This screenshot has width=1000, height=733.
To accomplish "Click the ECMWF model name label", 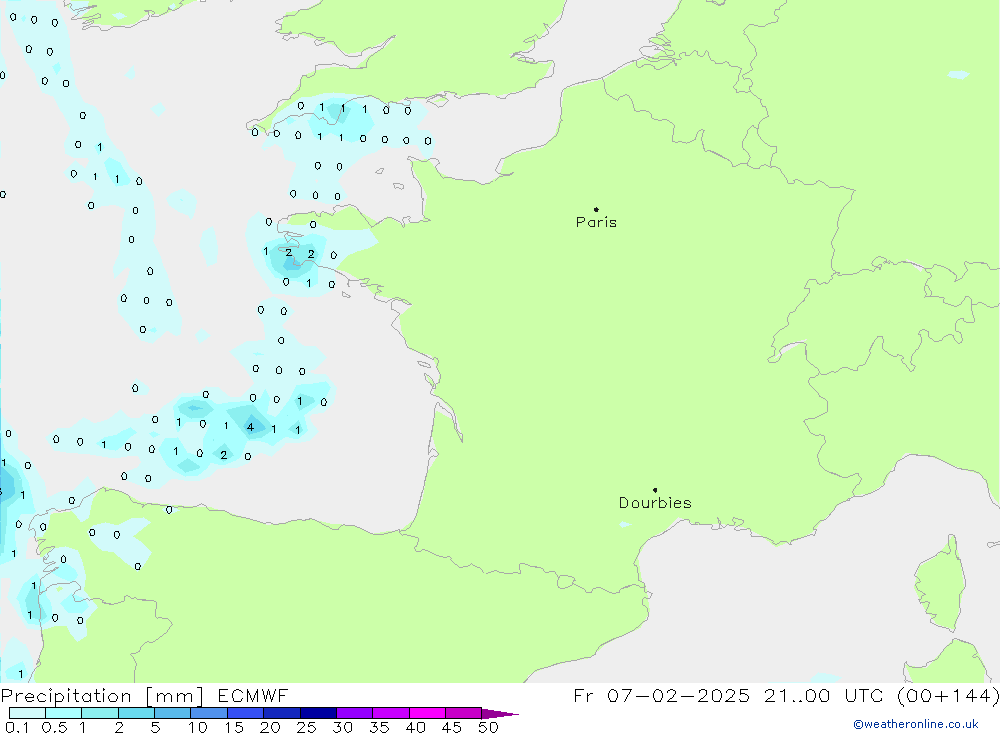I will [253, 695].
